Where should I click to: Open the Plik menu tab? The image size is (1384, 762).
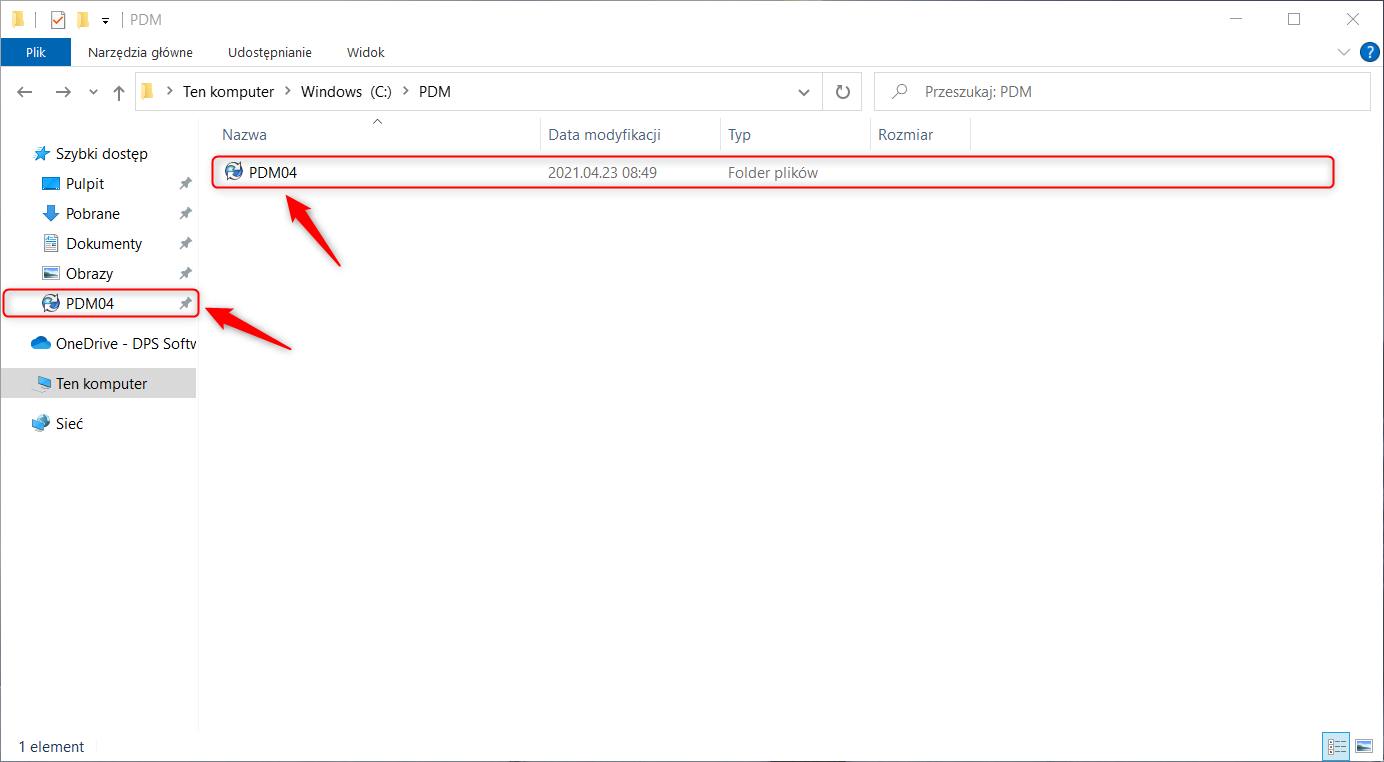click(x=36, y=52)
